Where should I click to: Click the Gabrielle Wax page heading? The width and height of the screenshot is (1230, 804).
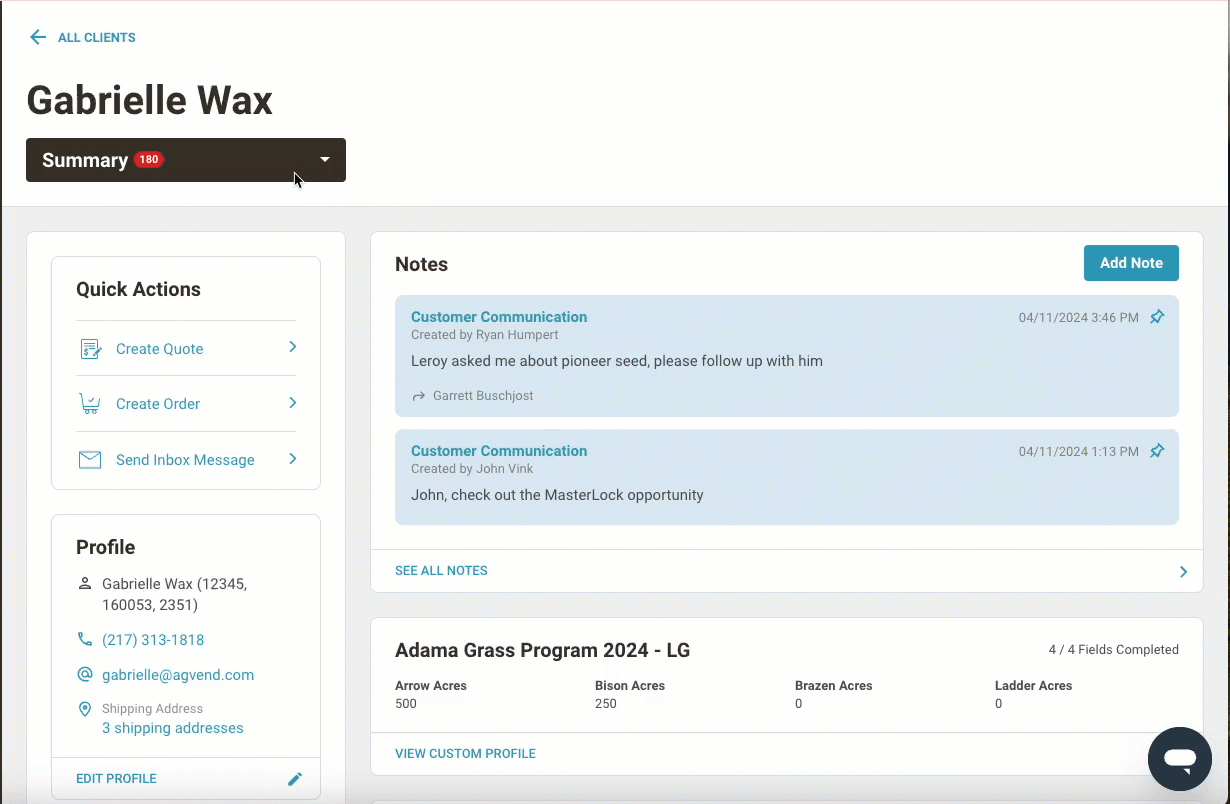150,100
